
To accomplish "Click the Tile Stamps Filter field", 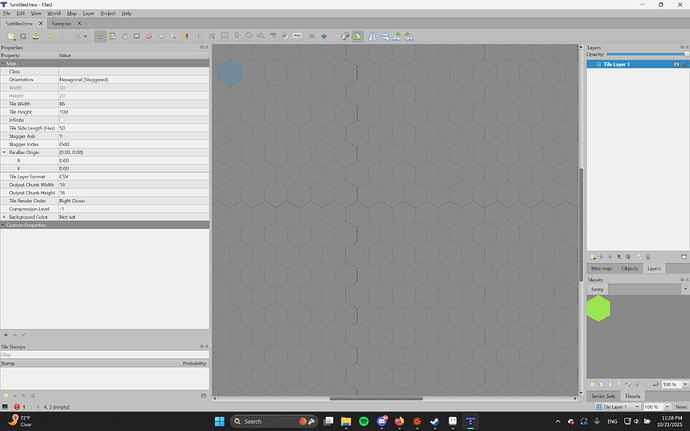I will (105, 355).
